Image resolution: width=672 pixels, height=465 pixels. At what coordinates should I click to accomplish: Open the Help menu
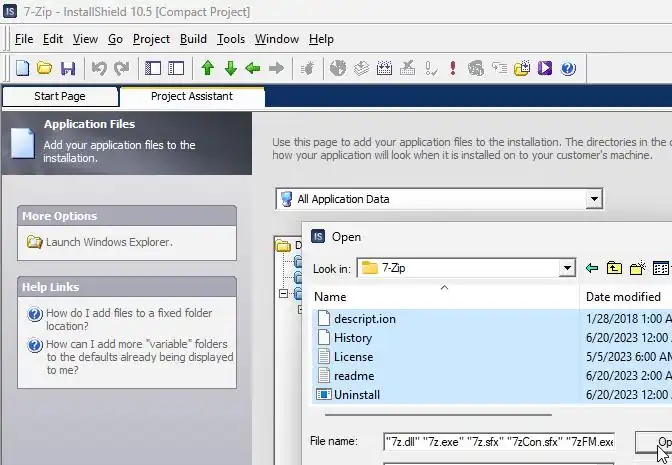pos(321,39)
